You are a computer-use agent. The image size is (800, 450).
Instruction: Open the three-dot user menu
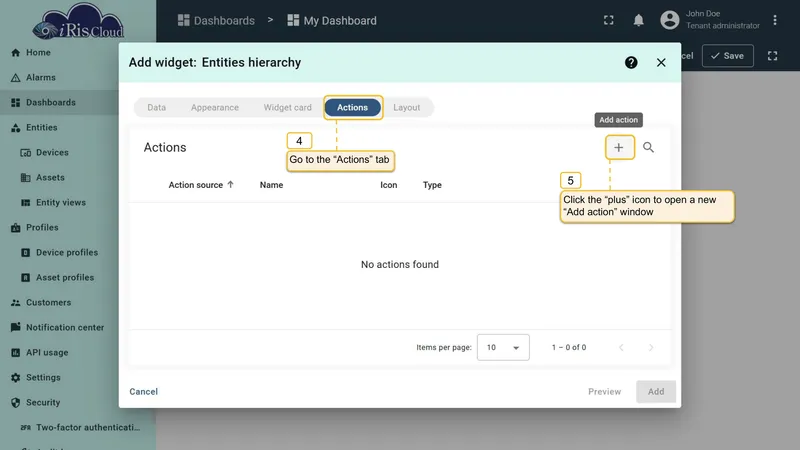coord(774,20)
